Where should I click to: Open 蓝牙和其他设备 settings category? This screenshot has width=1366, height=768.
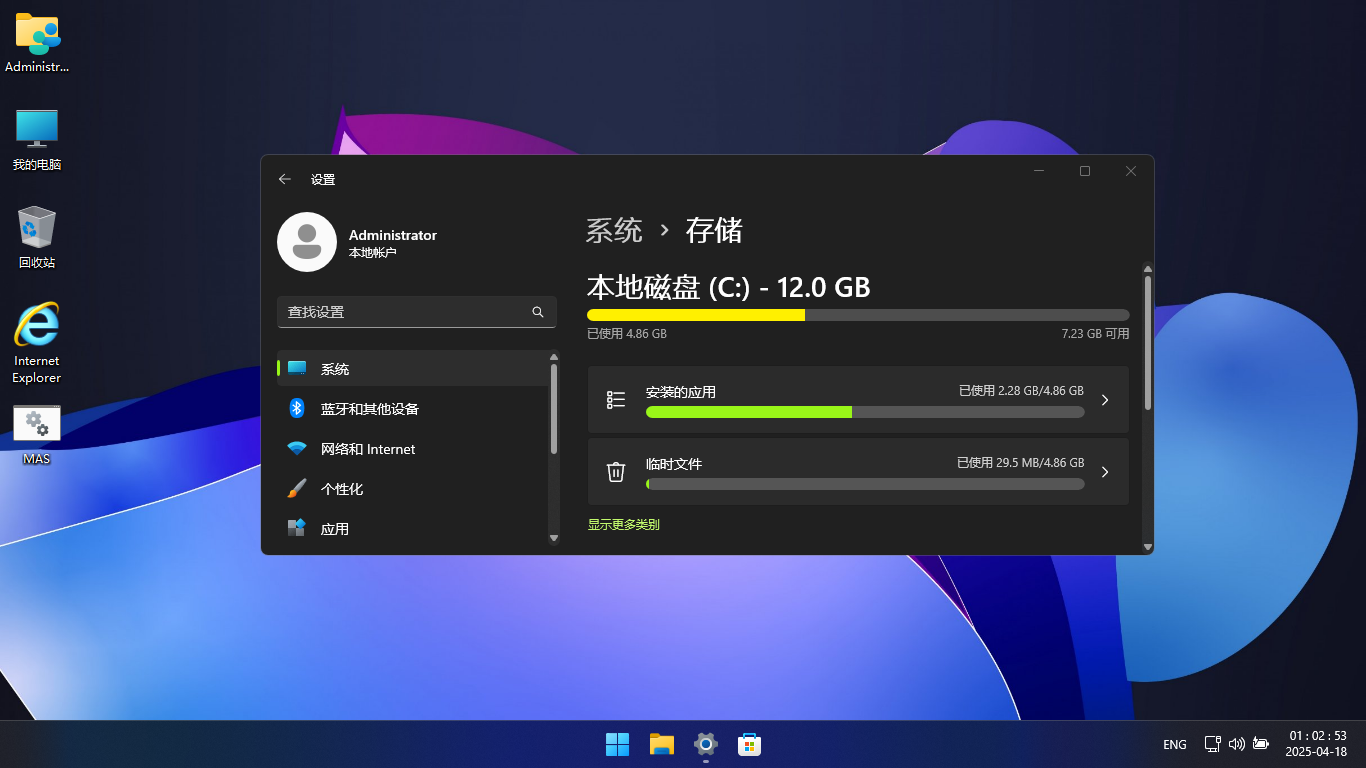point(413,409)
